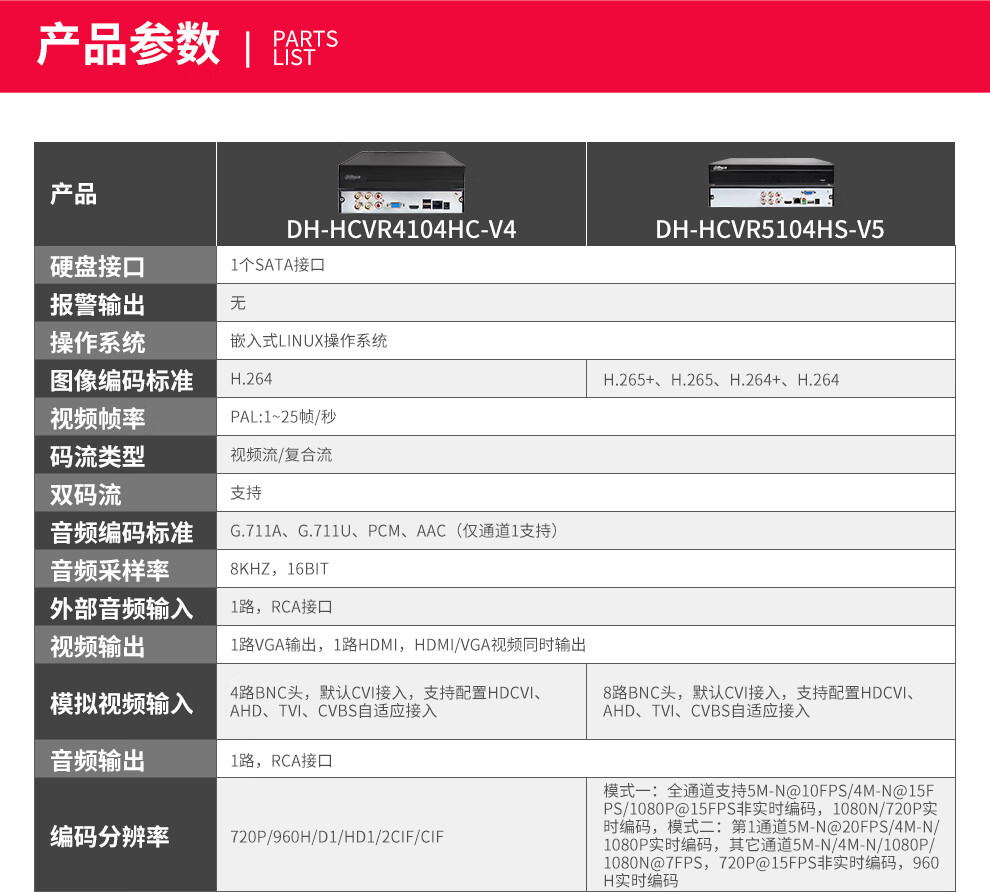This screenshot has height=892, width=990.
Task: Click the 音频编码标准 row label
Action: (122, 532)
